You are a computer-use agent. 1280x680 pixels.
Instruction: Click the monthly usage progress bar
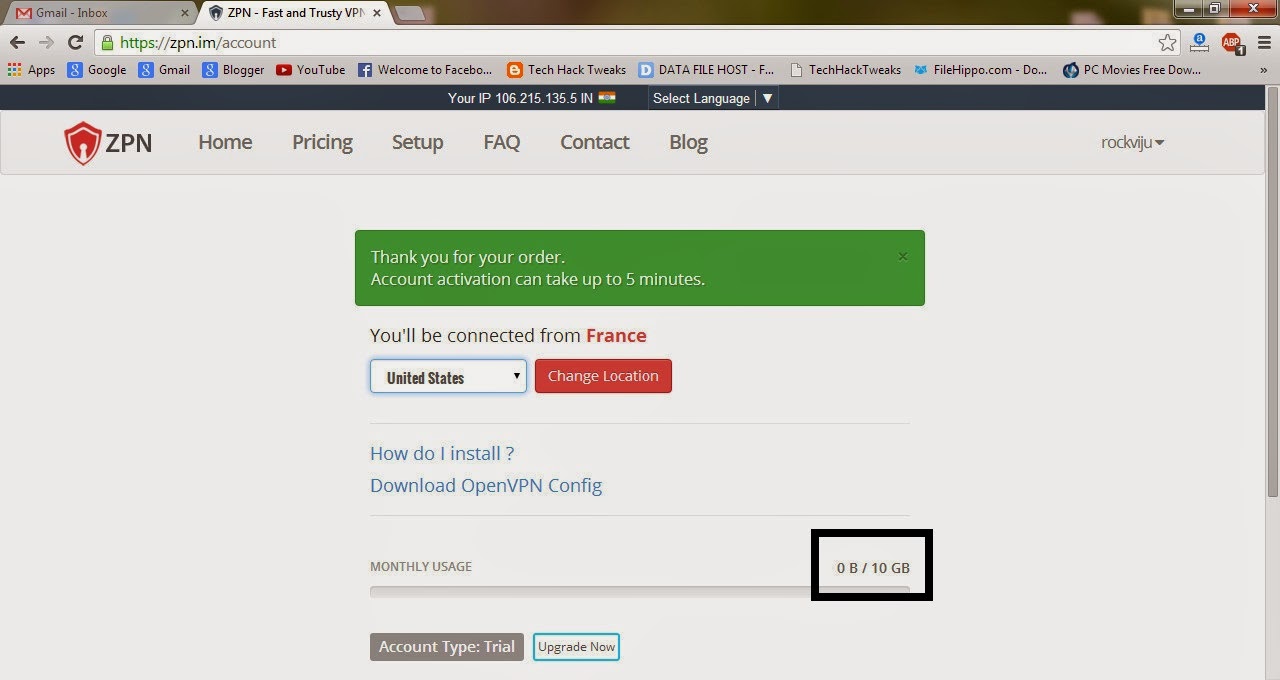[640, 592]
